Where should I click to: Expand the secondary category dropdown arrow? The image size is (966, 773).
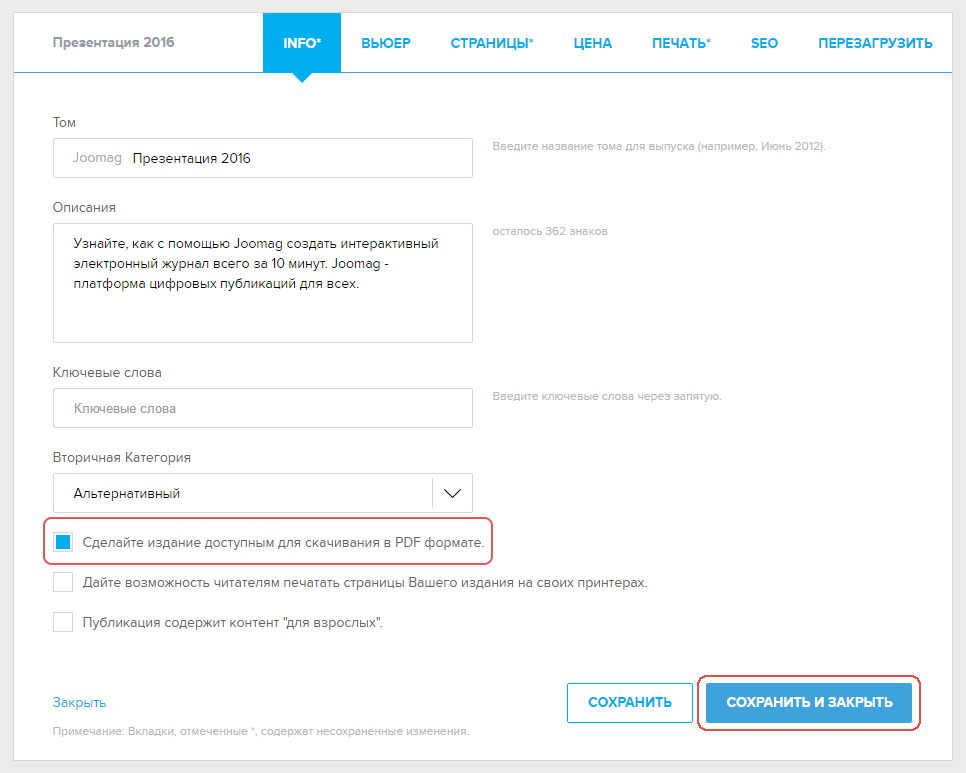452,493
